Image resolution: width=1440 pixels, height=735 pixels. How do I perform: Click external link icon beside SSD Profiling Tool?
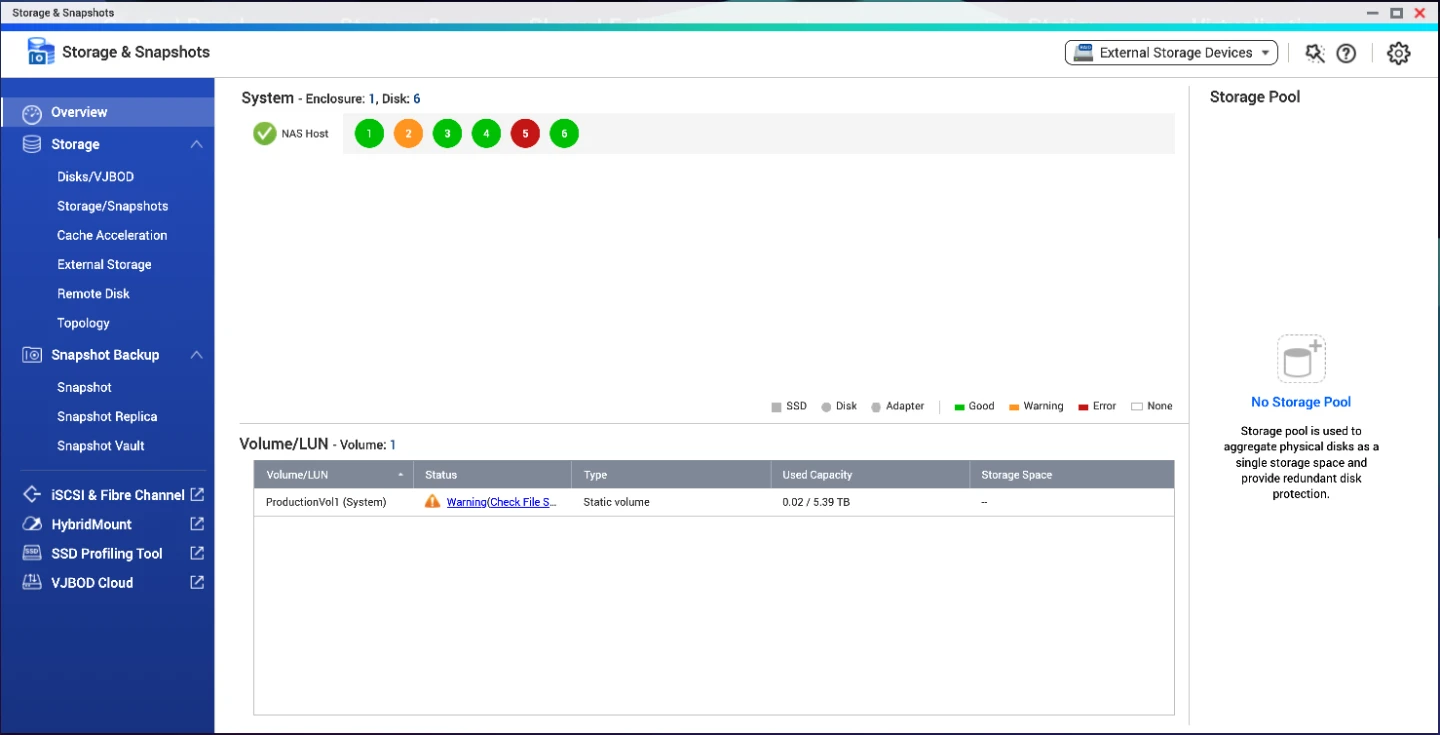tap(197, 552)
